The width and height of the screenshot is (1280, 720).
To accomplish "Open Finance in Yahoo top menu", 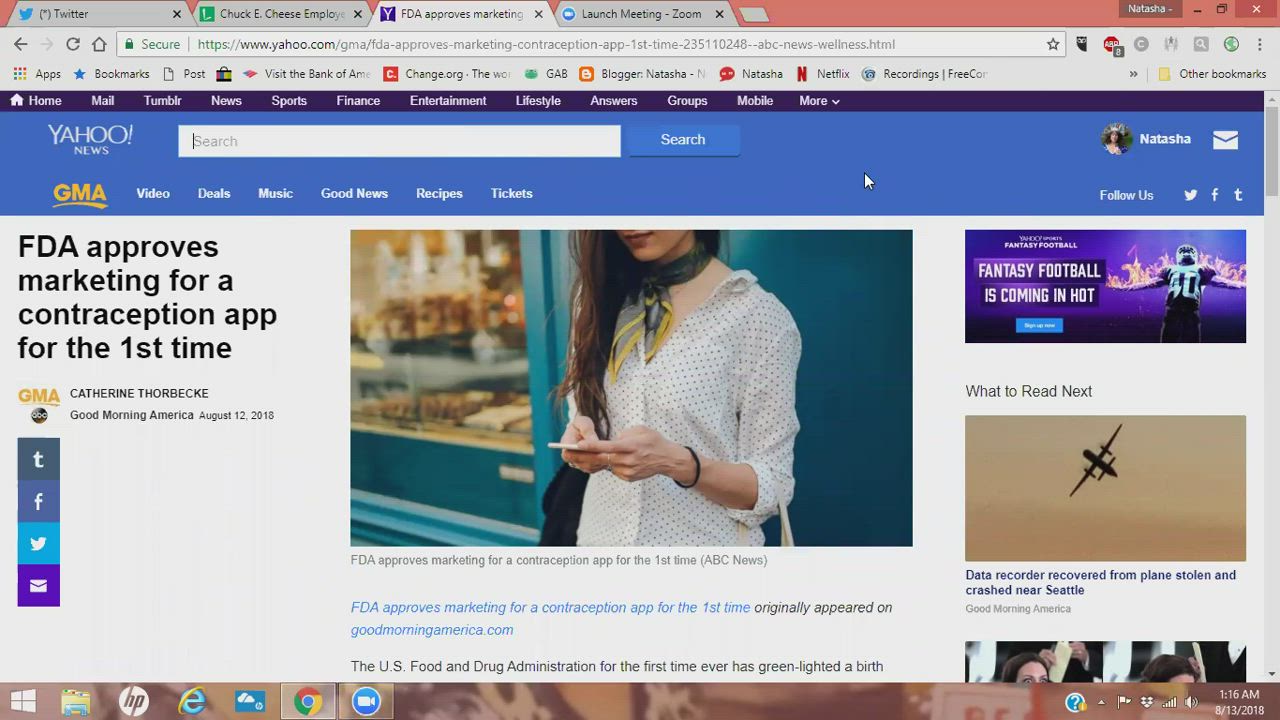I will 358,101.
